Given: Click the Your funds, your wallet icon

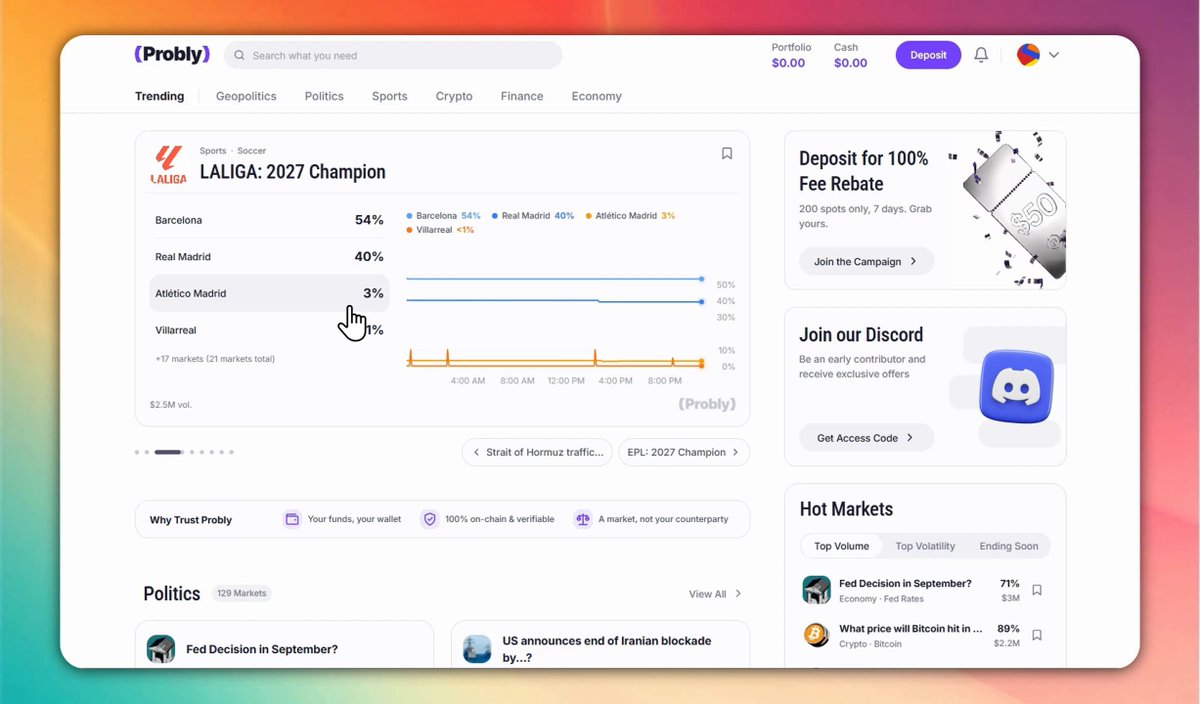Looking at the screenshot, I should click(x=292, y=519).
